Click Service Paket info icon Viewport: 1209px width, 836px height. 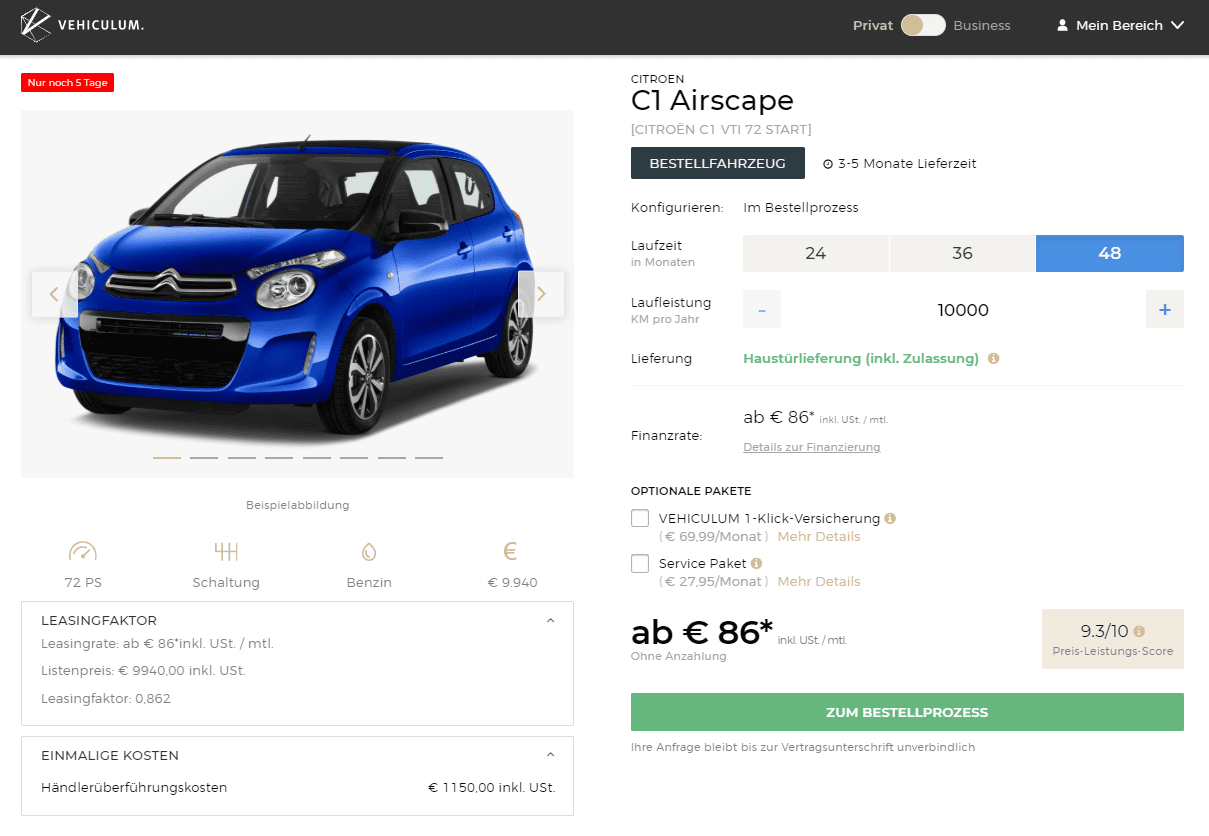click(756, 563)
